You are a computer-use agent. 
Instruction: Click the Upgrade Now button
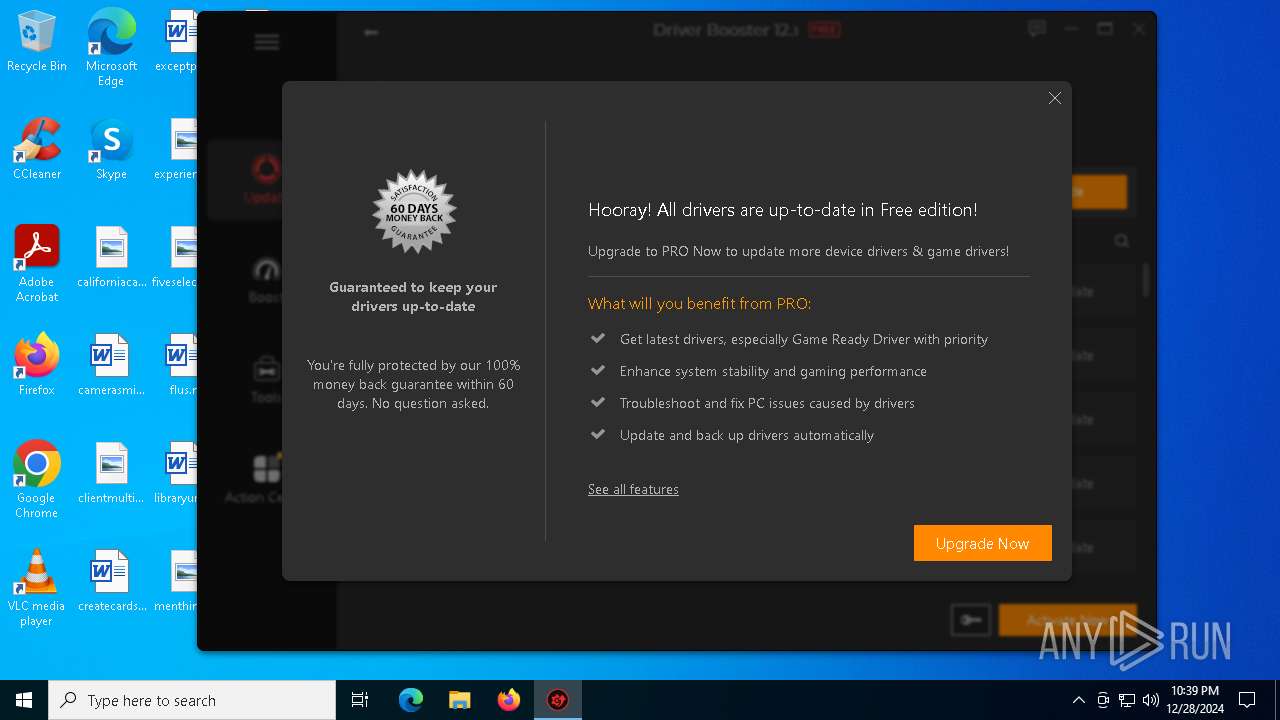point(982,543)
